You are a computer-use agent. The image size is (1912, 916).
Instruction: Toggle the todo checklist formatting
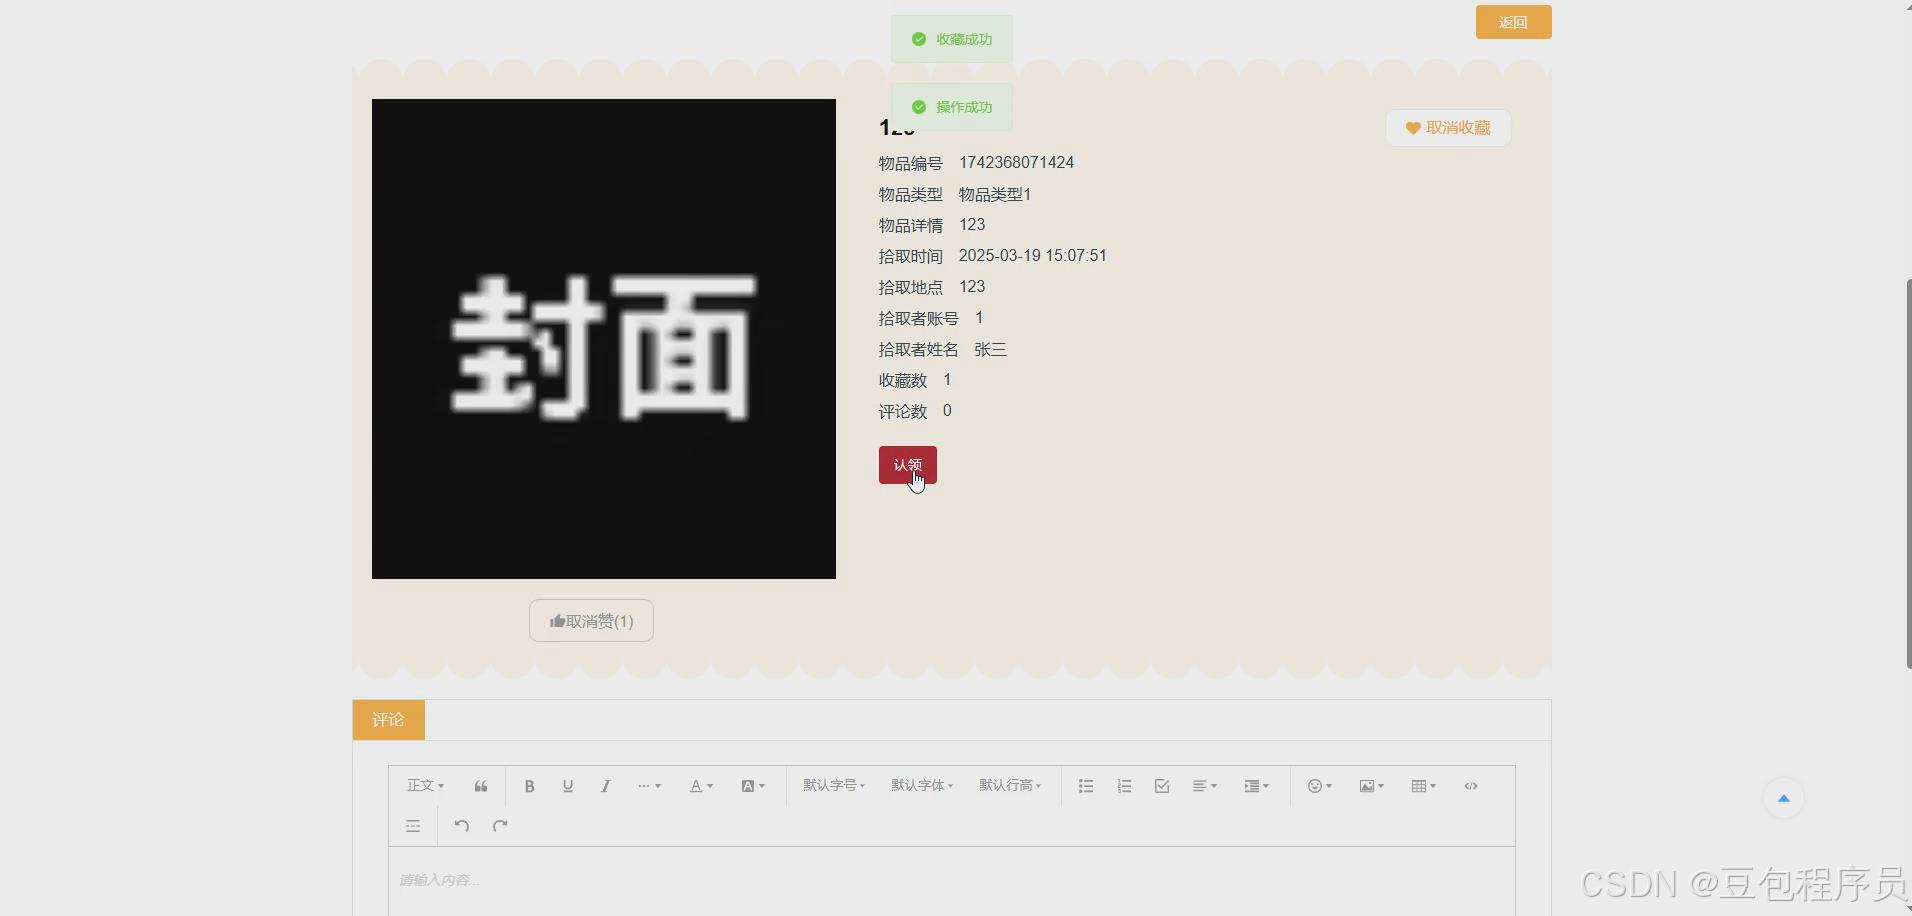(1161, 786)
